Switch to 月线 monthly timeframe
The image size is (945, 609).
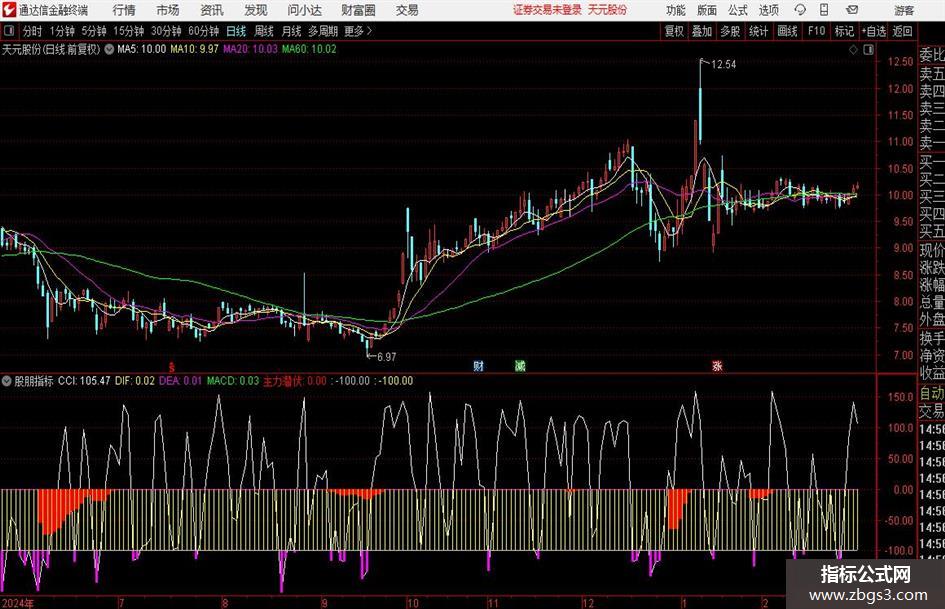click(x=292, y=31)
